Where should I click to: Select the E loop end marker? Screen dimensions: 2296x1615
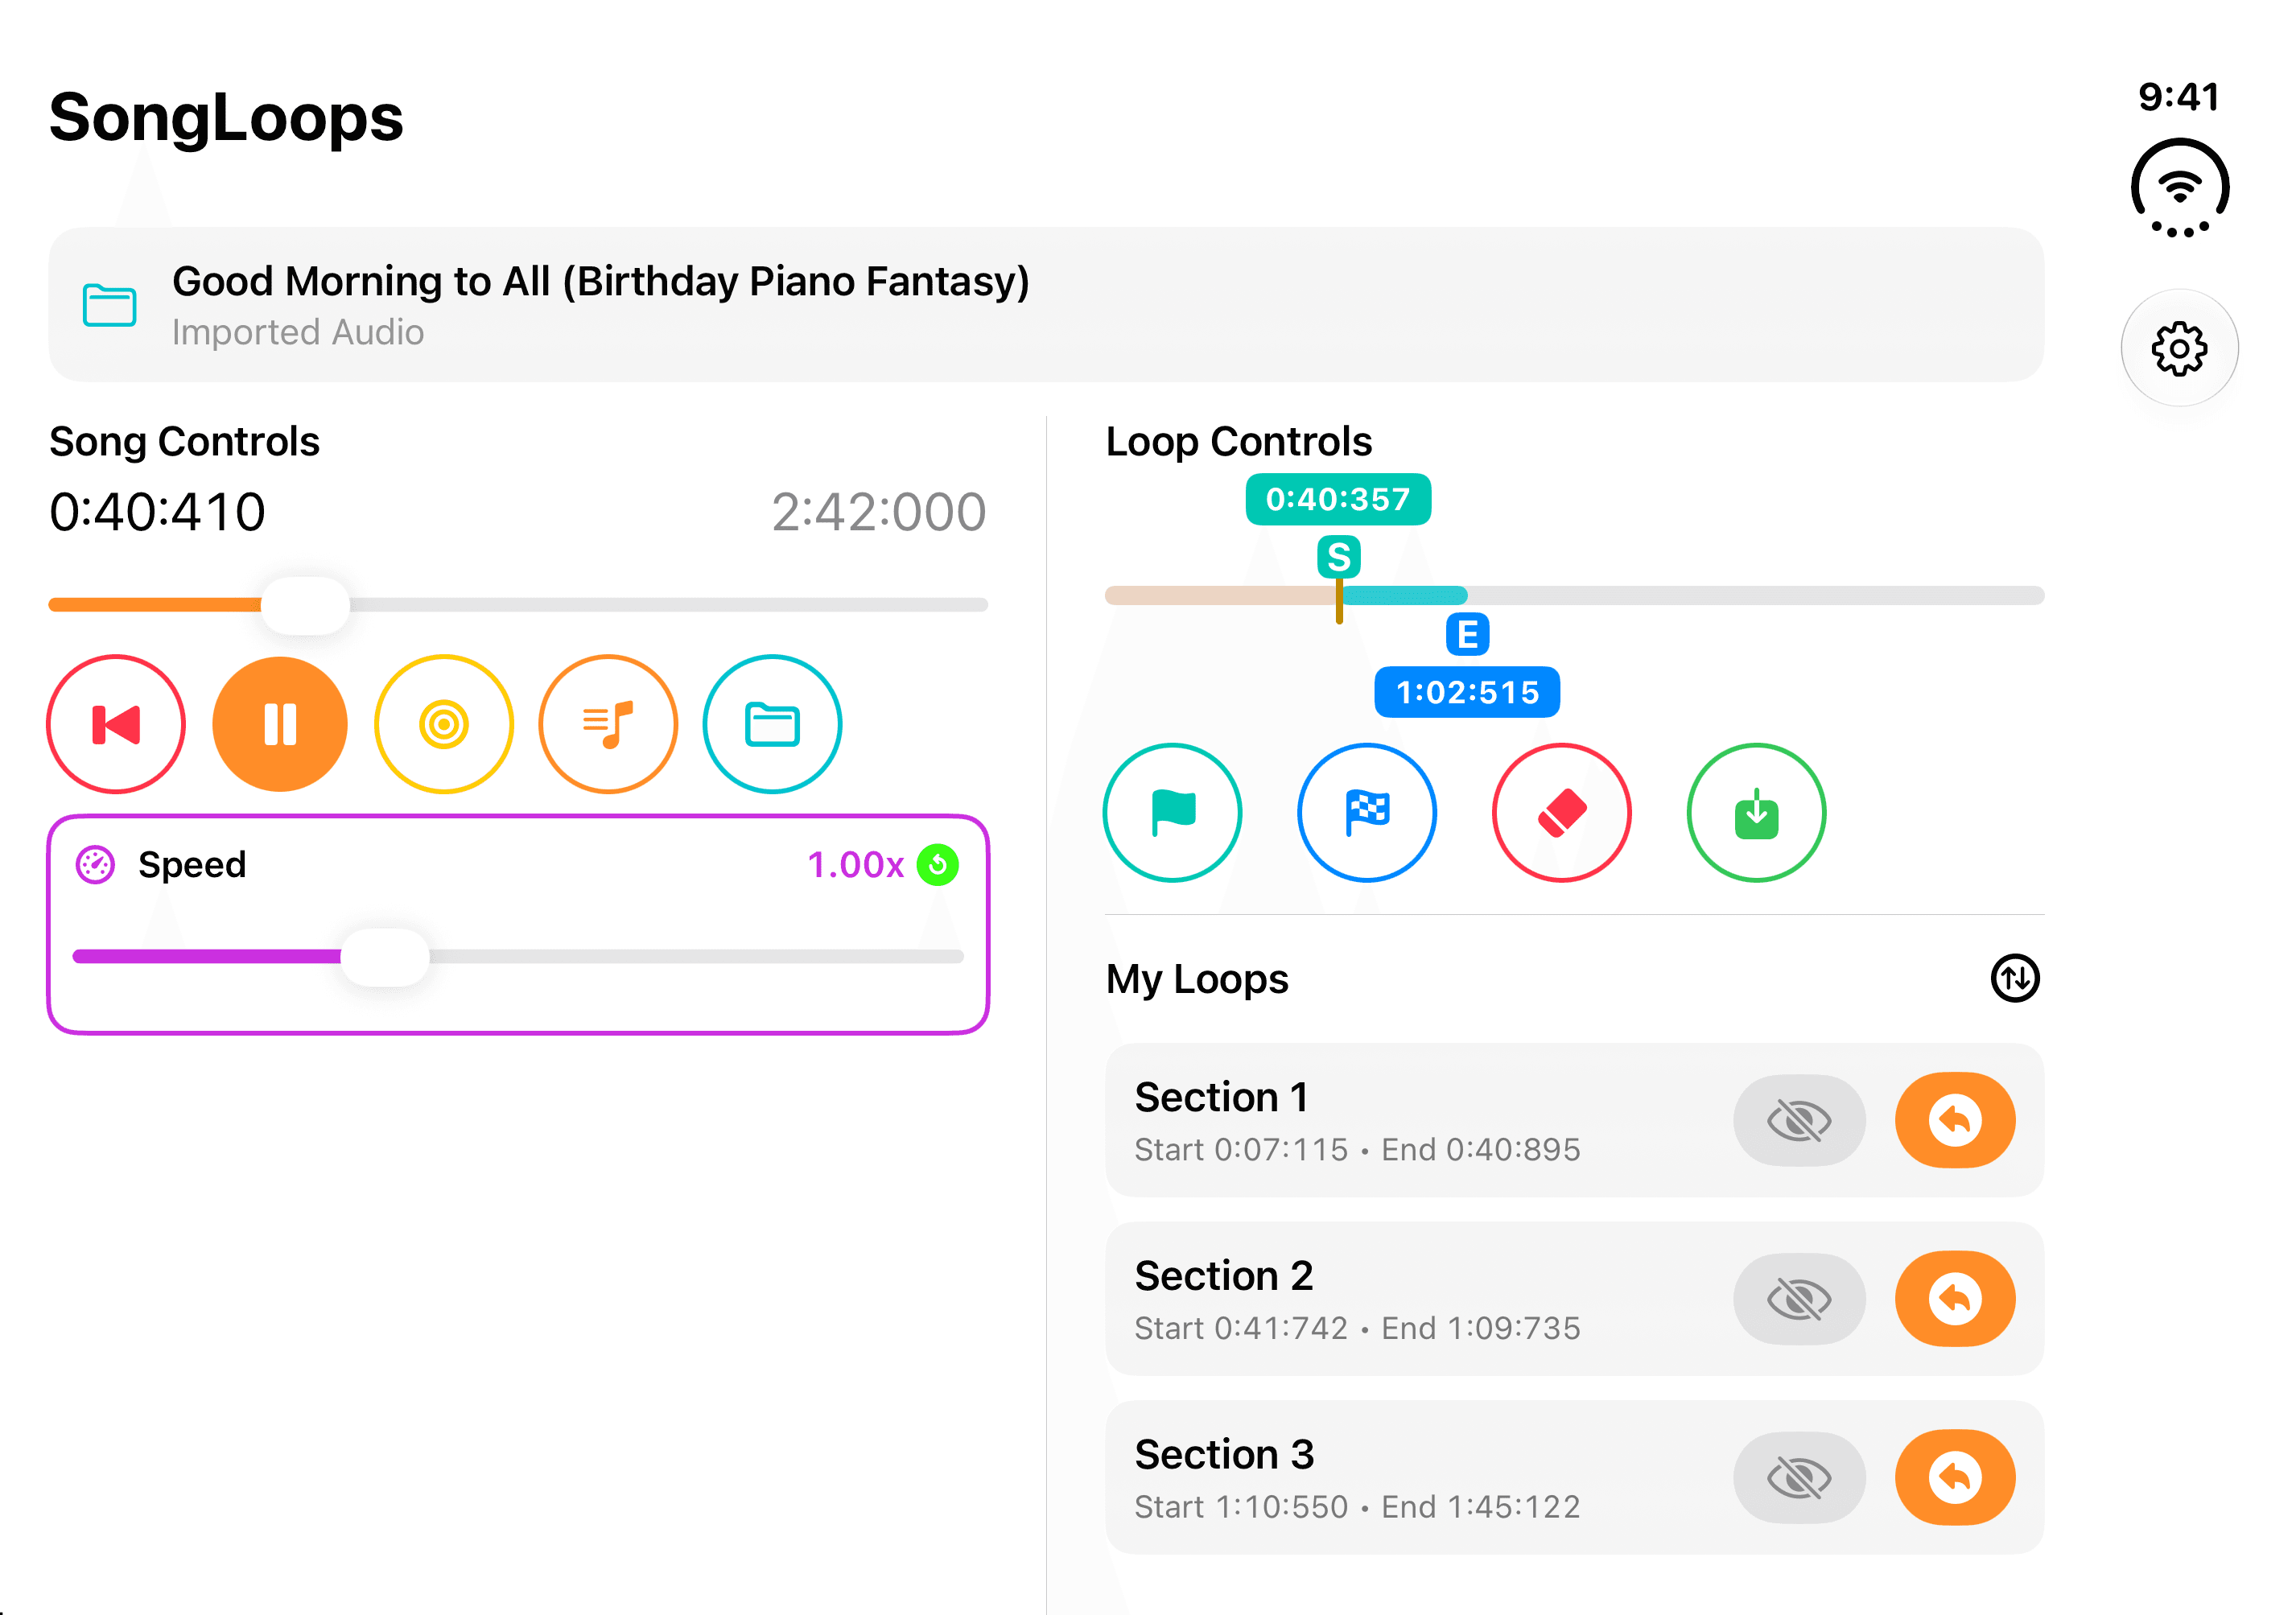(1467, 634)
